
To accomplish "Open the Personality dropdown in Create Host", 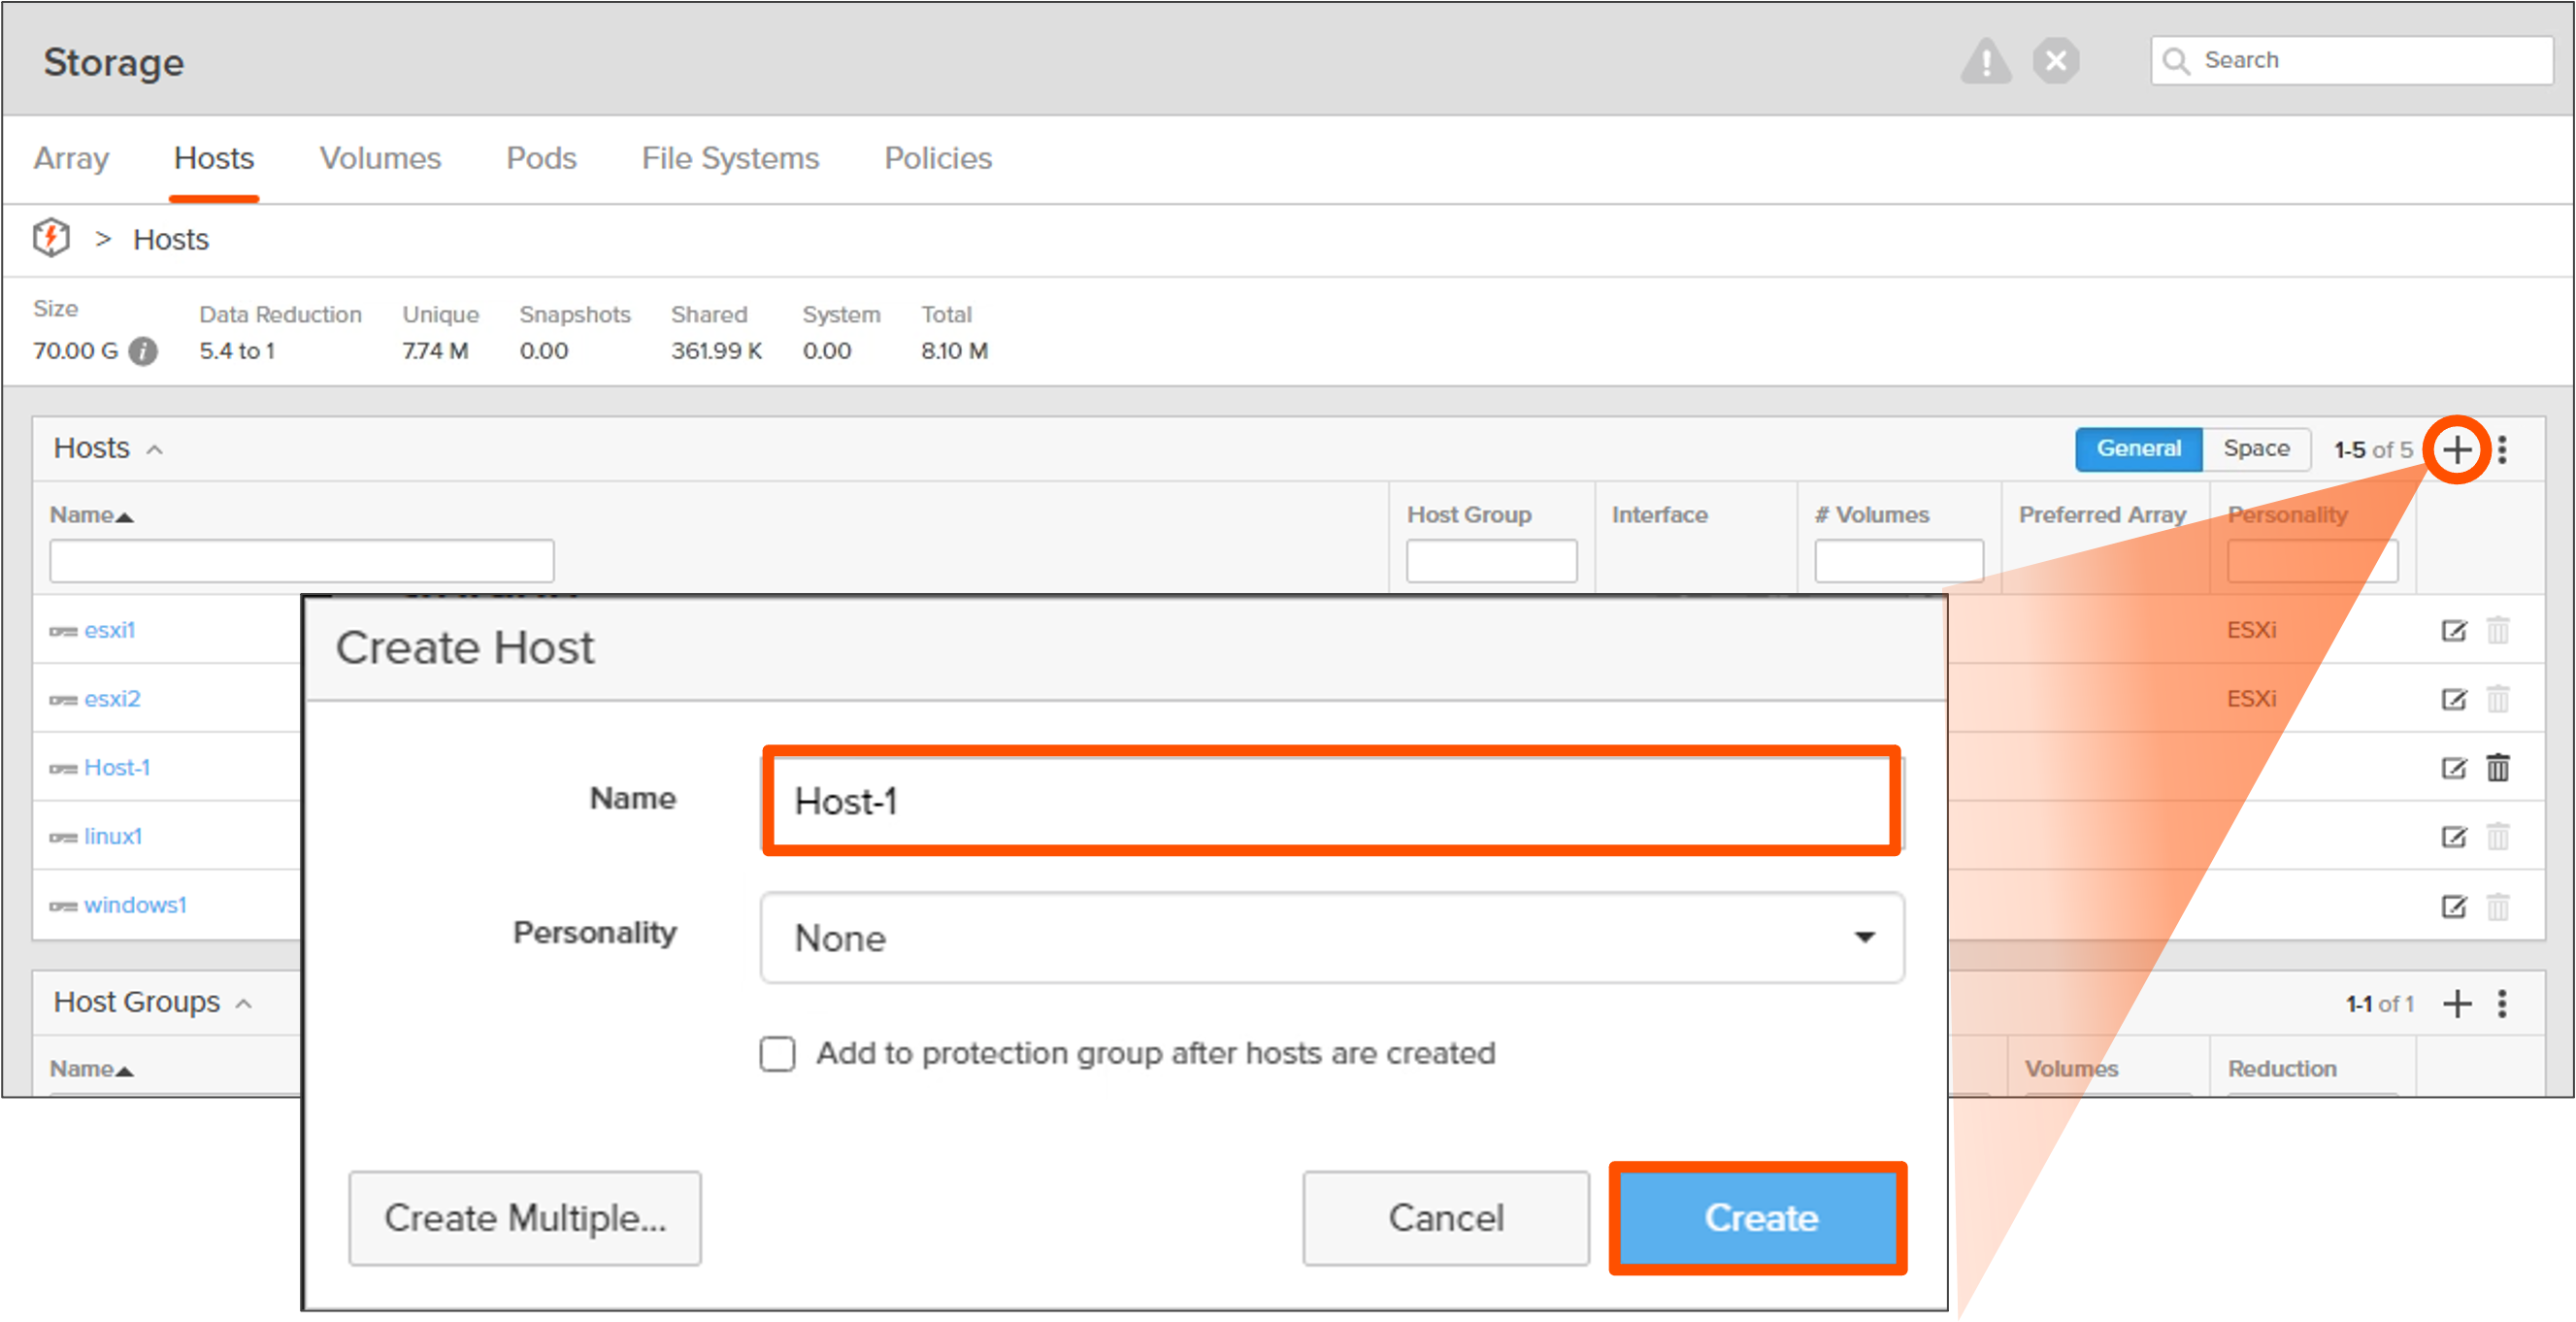I will click(x=1332, y=938).
